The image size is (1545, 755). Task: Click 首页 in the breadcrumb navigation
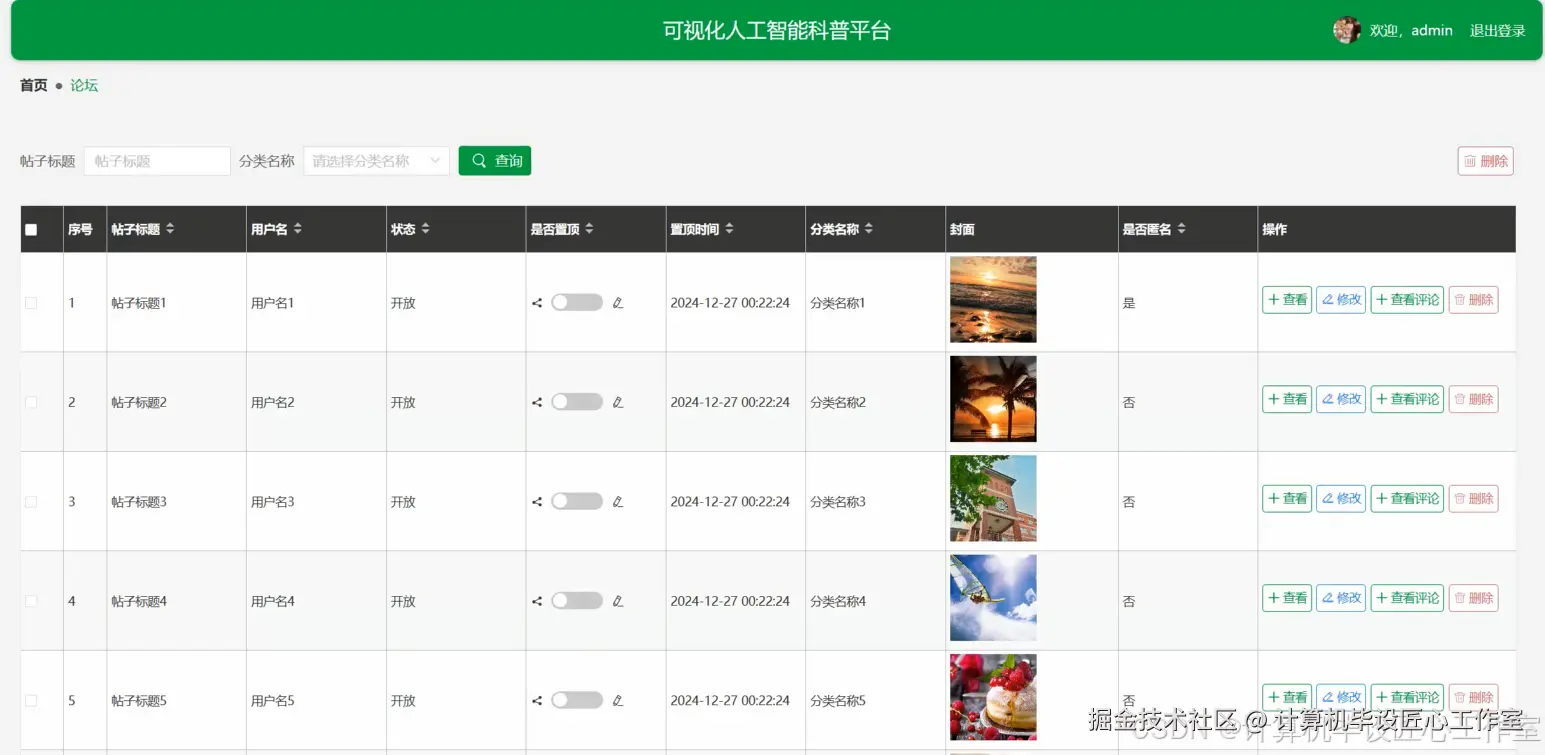click(x=31, y=85)
